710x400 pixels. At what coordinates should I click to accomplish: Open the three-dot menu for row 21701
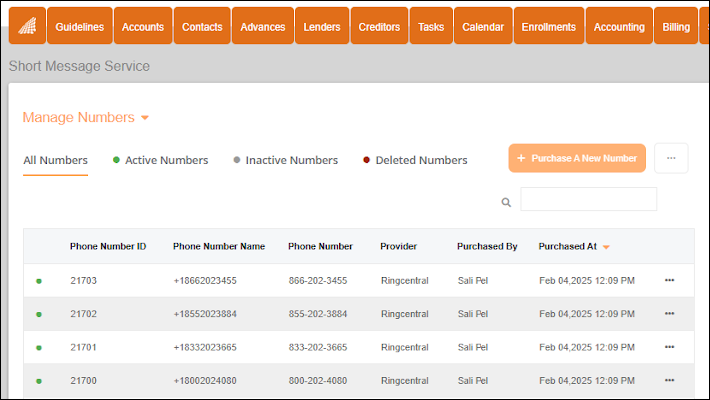click(669, 347)
